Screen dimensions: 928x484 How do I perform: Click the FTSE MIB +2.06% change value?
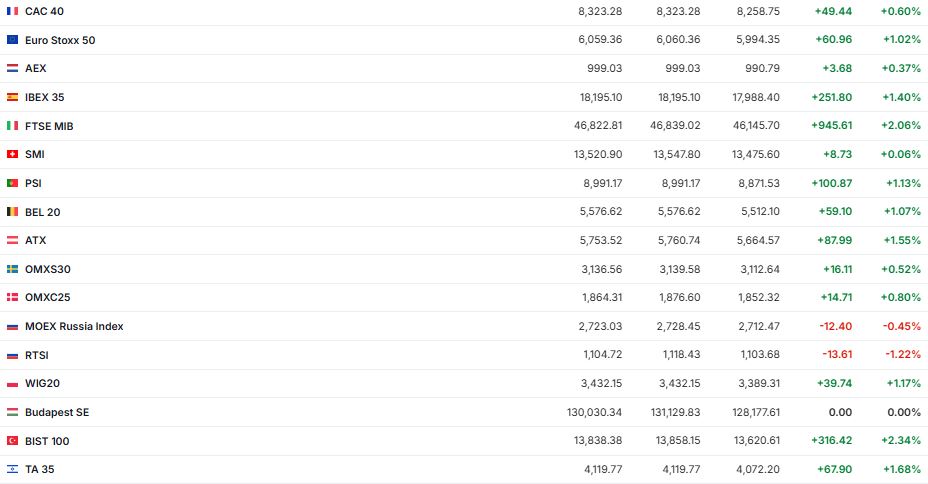pyautogui.click(x=902, y=126)
